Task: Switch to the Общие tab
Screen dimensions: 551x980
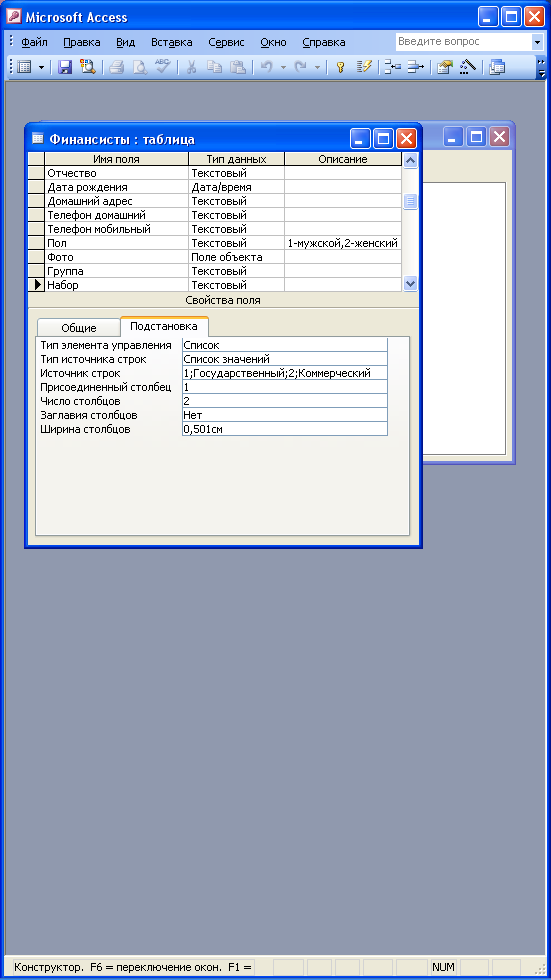Action: pyautogui.click(x=79, y=328)
